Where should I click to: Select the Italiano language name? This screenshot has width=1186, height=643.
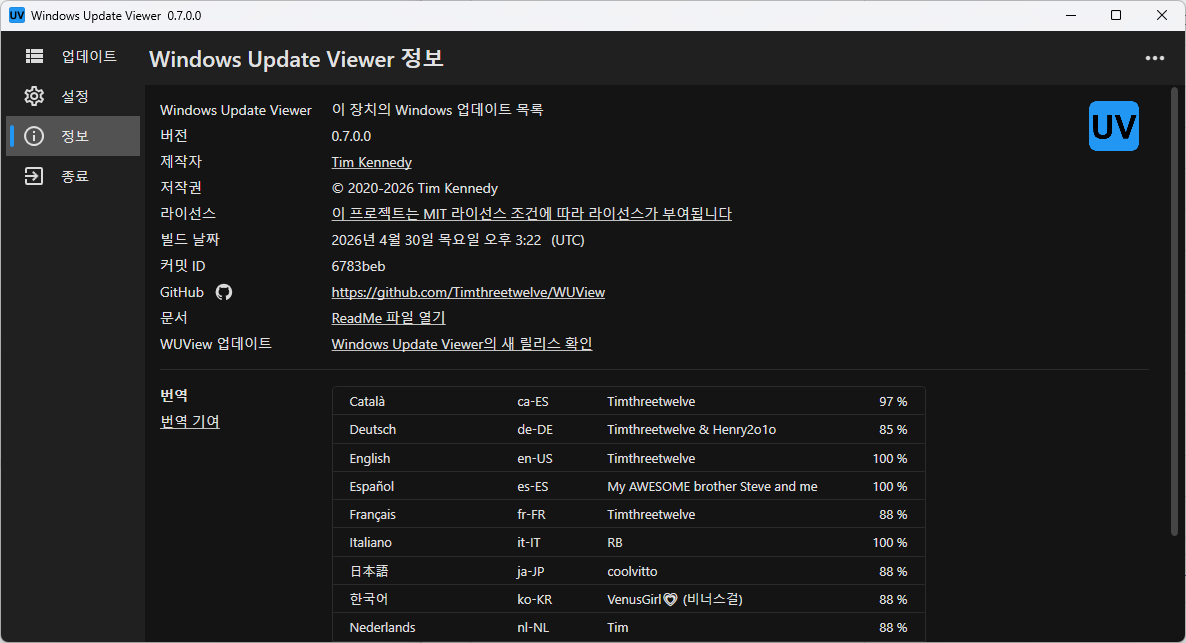[x=371, y=542]
